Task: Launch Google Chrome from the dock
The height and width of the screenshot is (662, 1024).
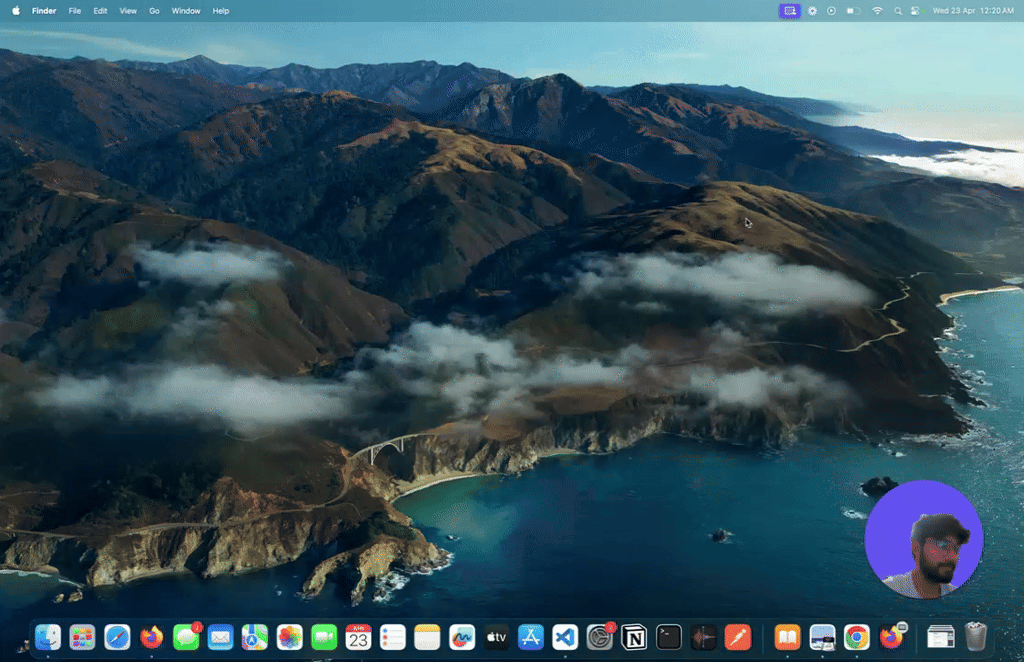Action: click(x=856, y=637)
